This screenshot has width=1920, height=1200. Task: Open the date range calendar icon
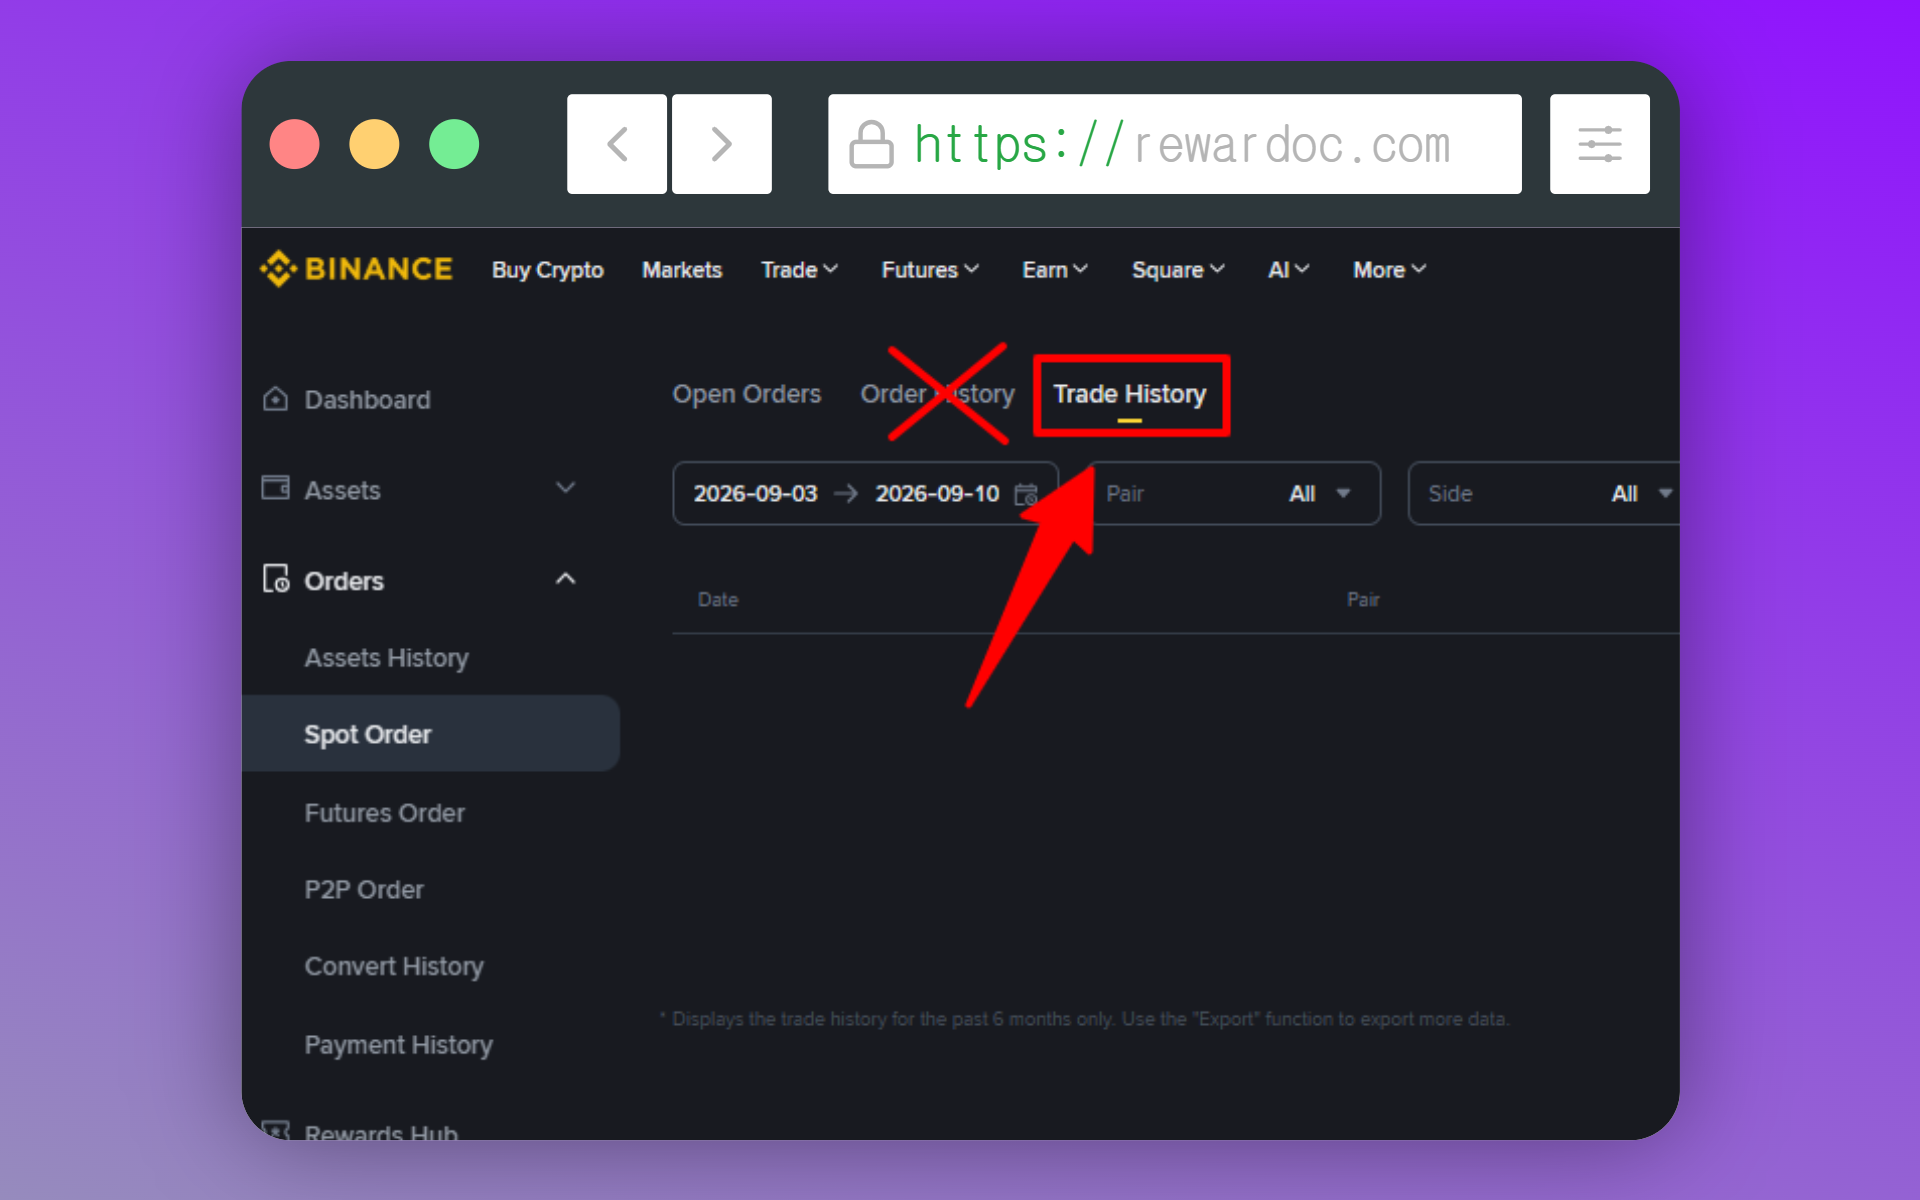1026,494
